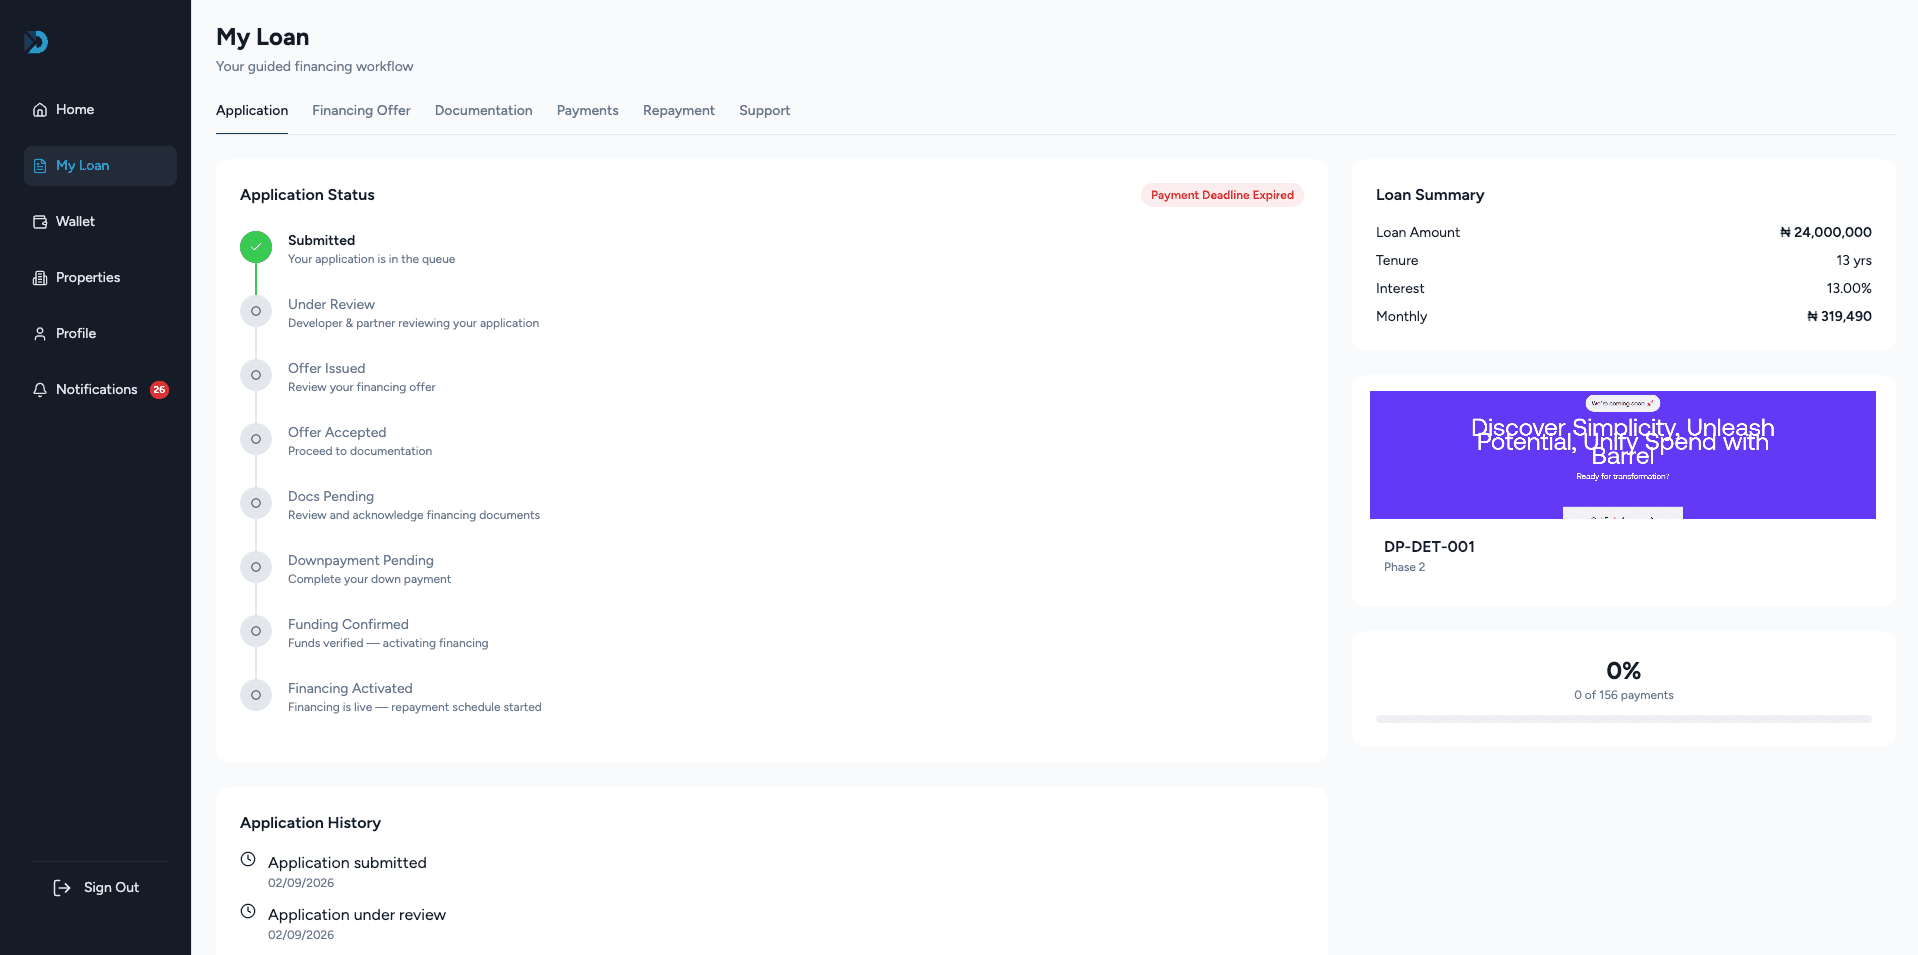Click the Offer Issued step title
The height and width of the screenshot is (955, 1918).
click(x=326, y=368)
